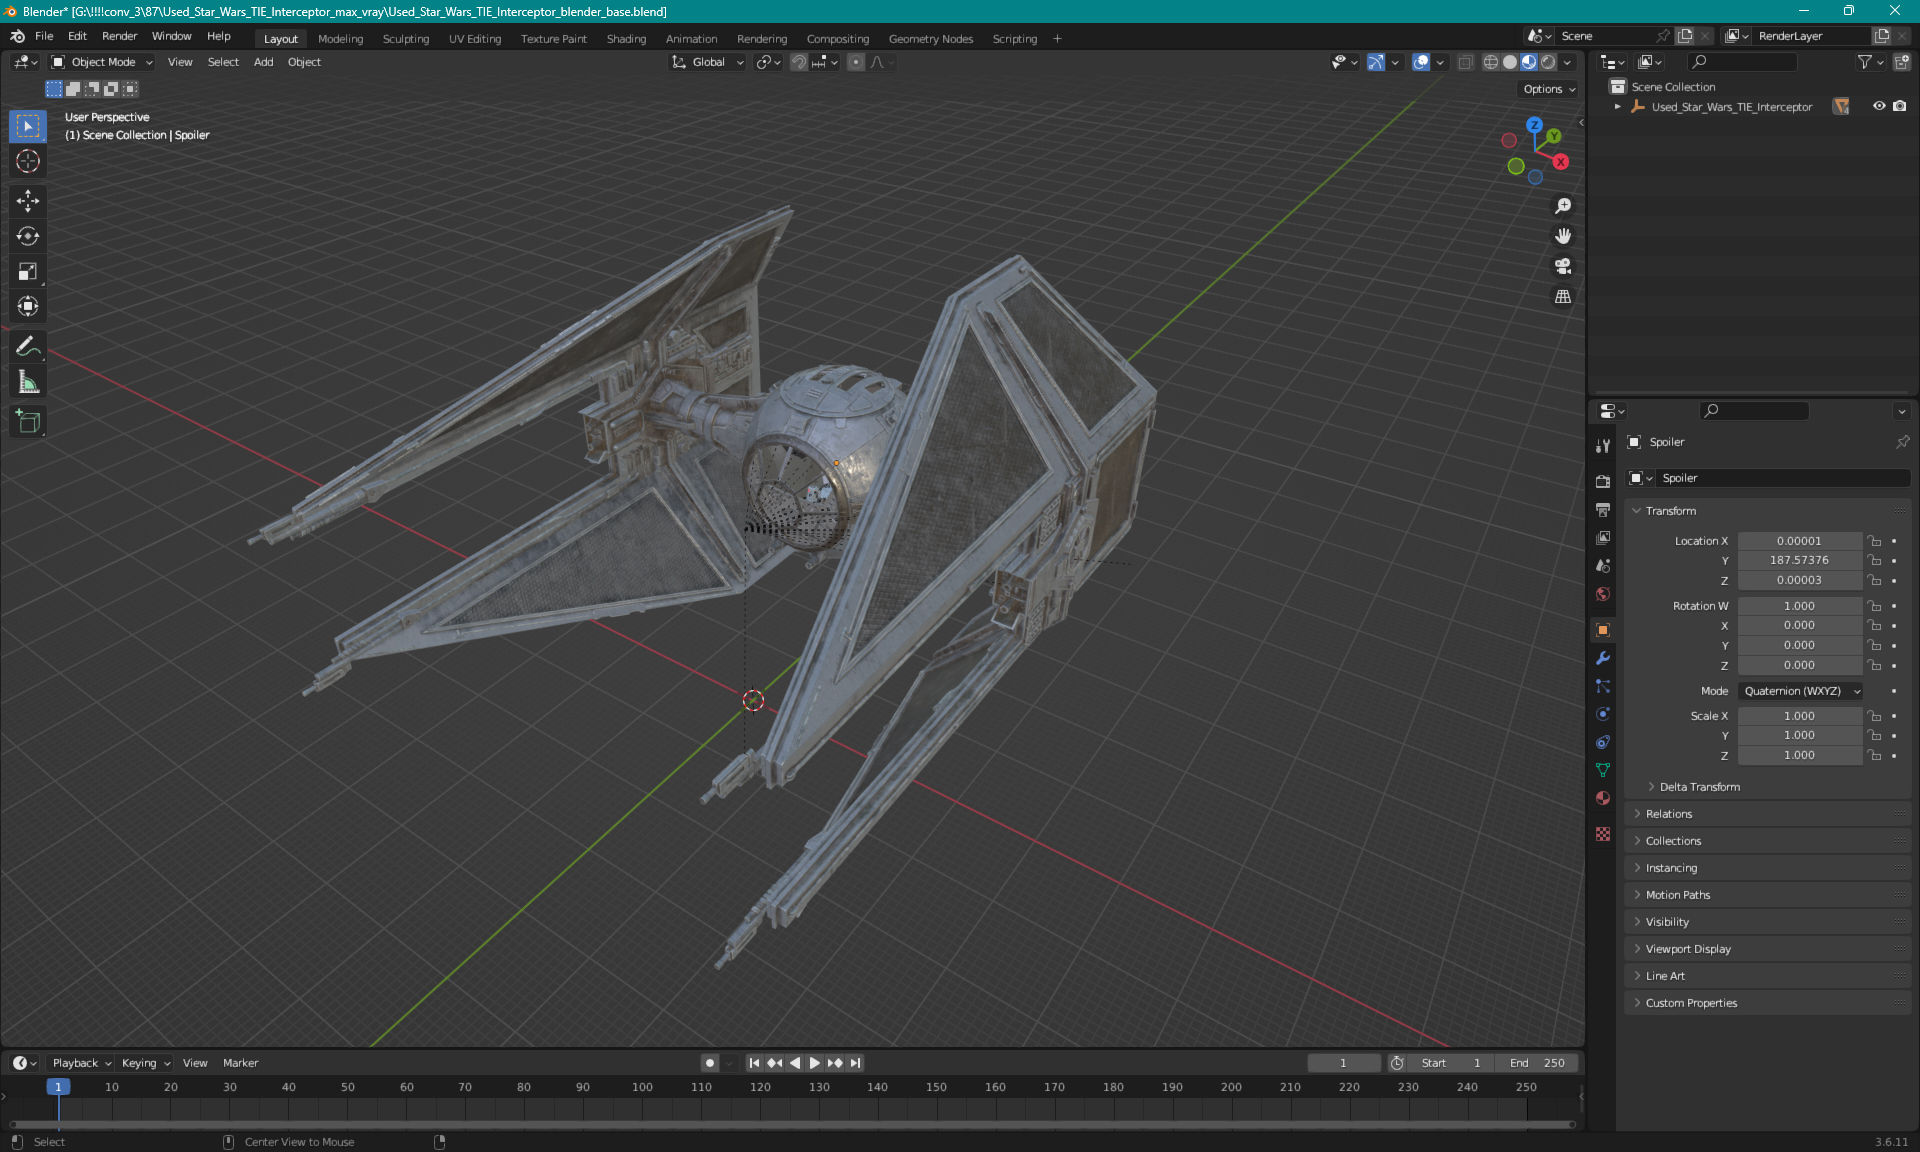
Task: Play animation forward
Action: (814, 1063)
